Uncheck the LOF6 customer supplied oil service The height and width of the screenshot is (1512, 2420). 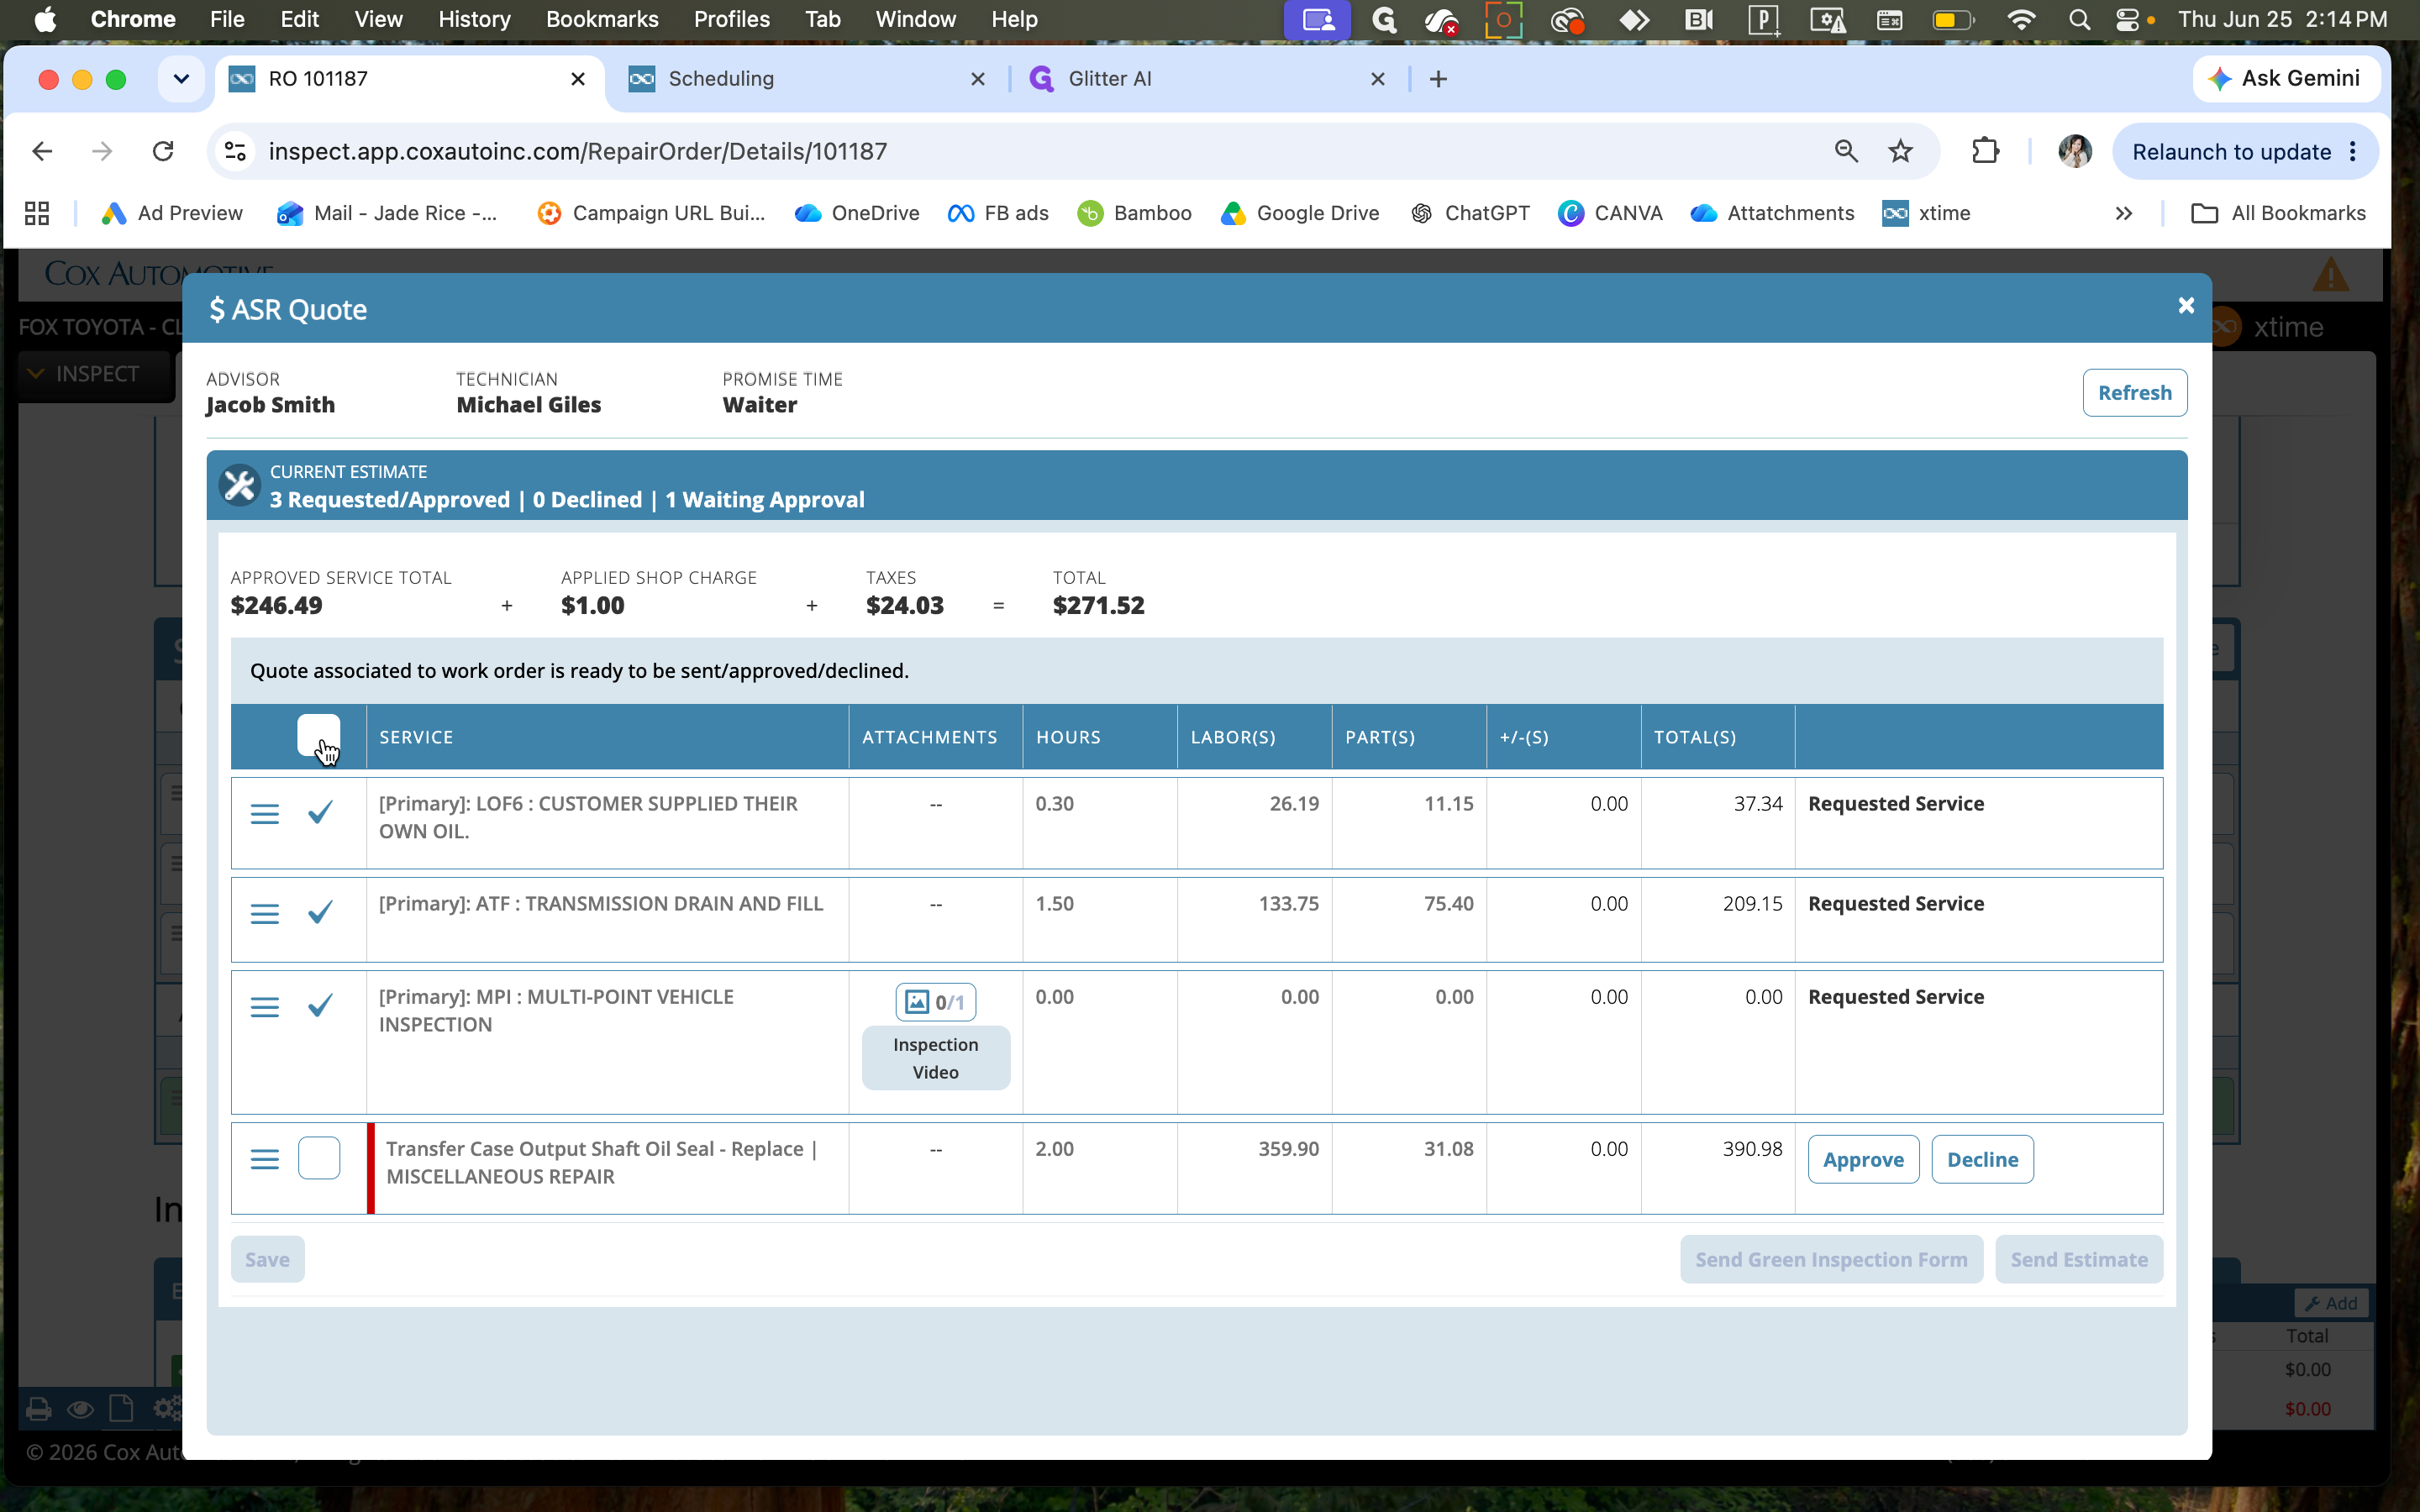[320, 812]
